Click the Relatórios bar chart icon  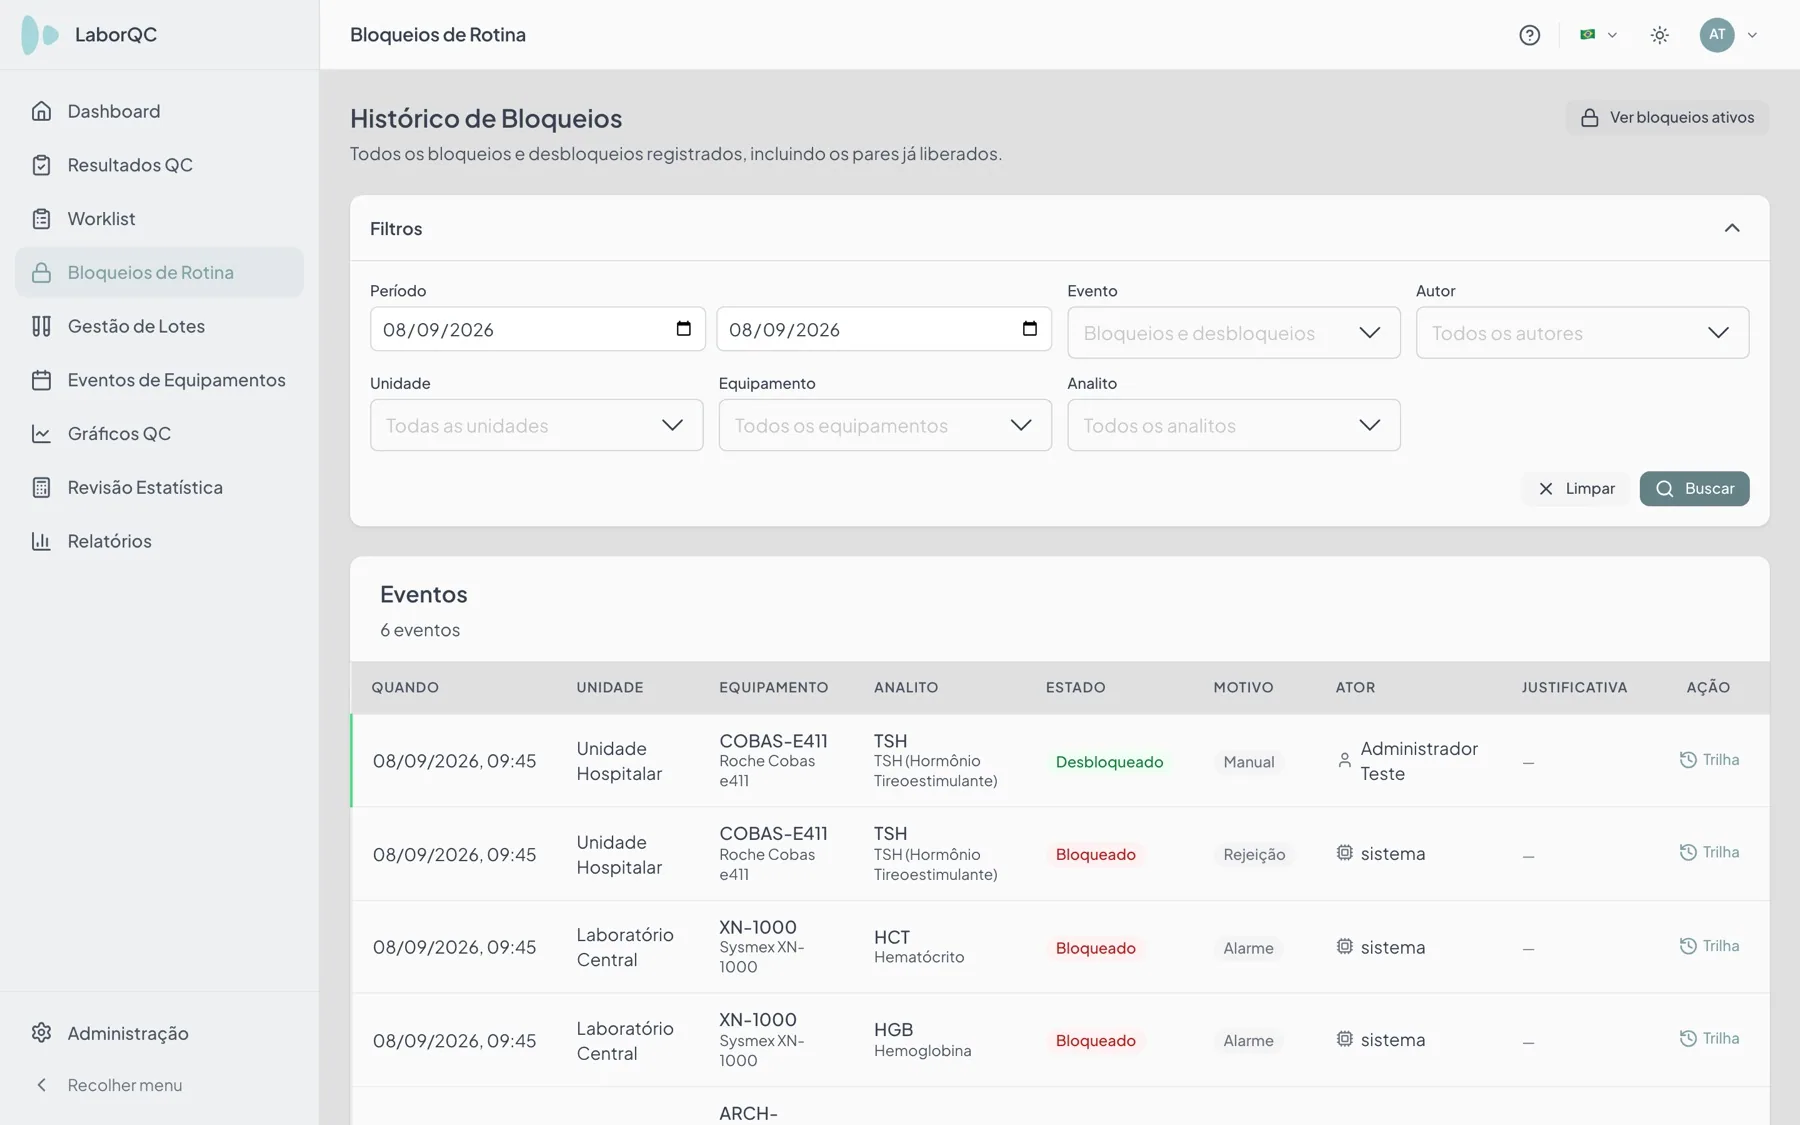pyautogui.click(x=41, y=541)
